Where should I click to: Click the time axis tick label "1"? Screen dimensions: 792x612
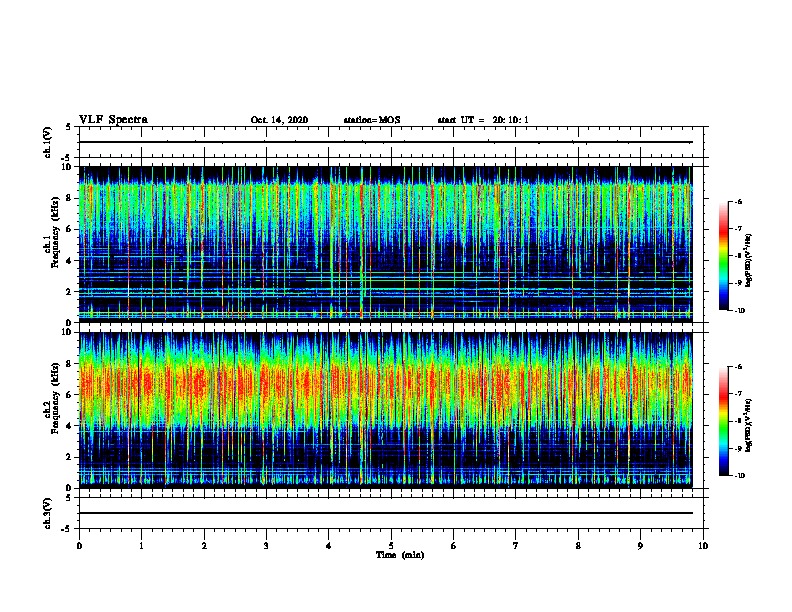tap(141, 545)
